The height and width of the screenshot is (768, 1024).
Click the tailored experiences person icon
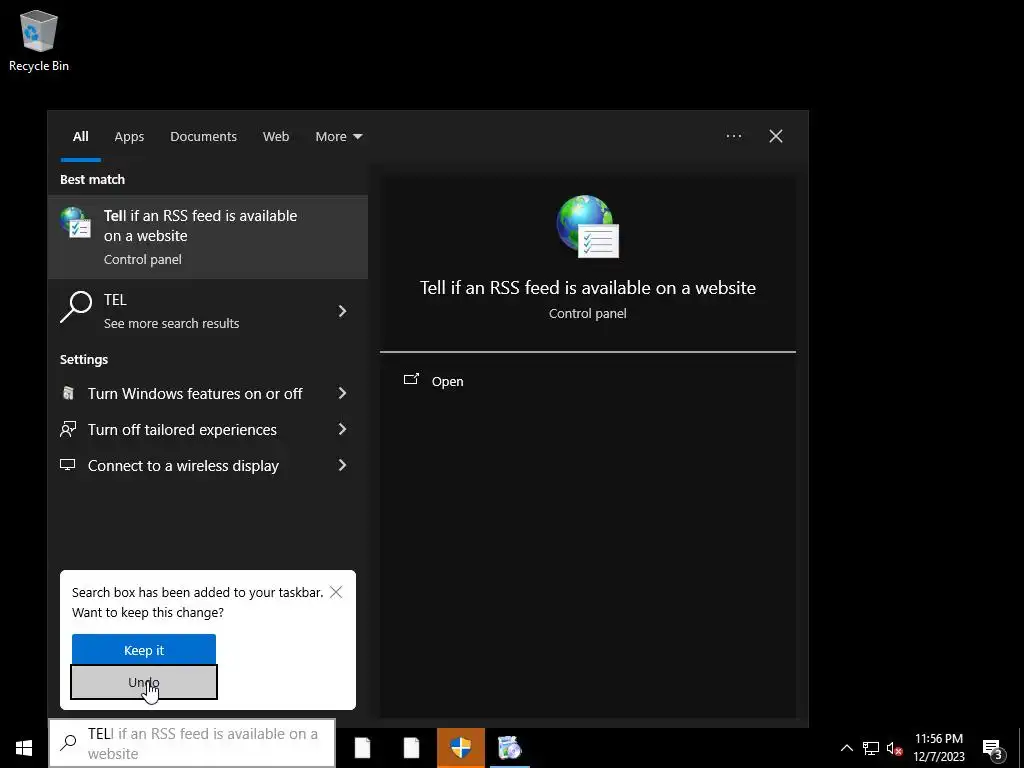coord(68,429)
